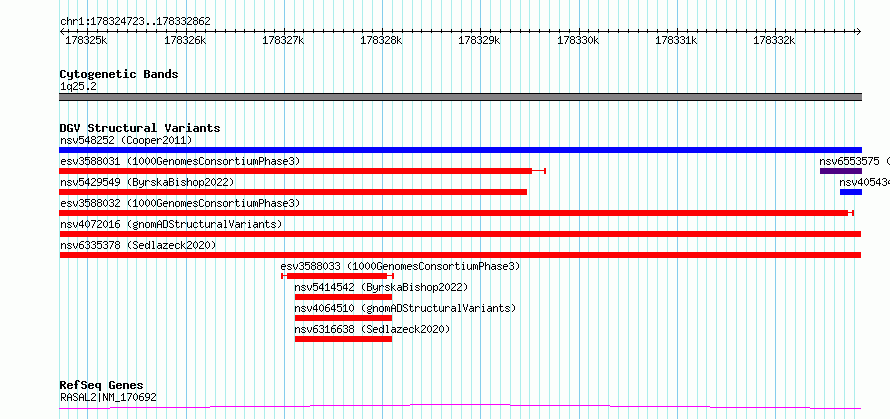Viewport: 890px width, 419px height.
Task: Click the purple nsv6553575 variant bar
Action: 841,171
